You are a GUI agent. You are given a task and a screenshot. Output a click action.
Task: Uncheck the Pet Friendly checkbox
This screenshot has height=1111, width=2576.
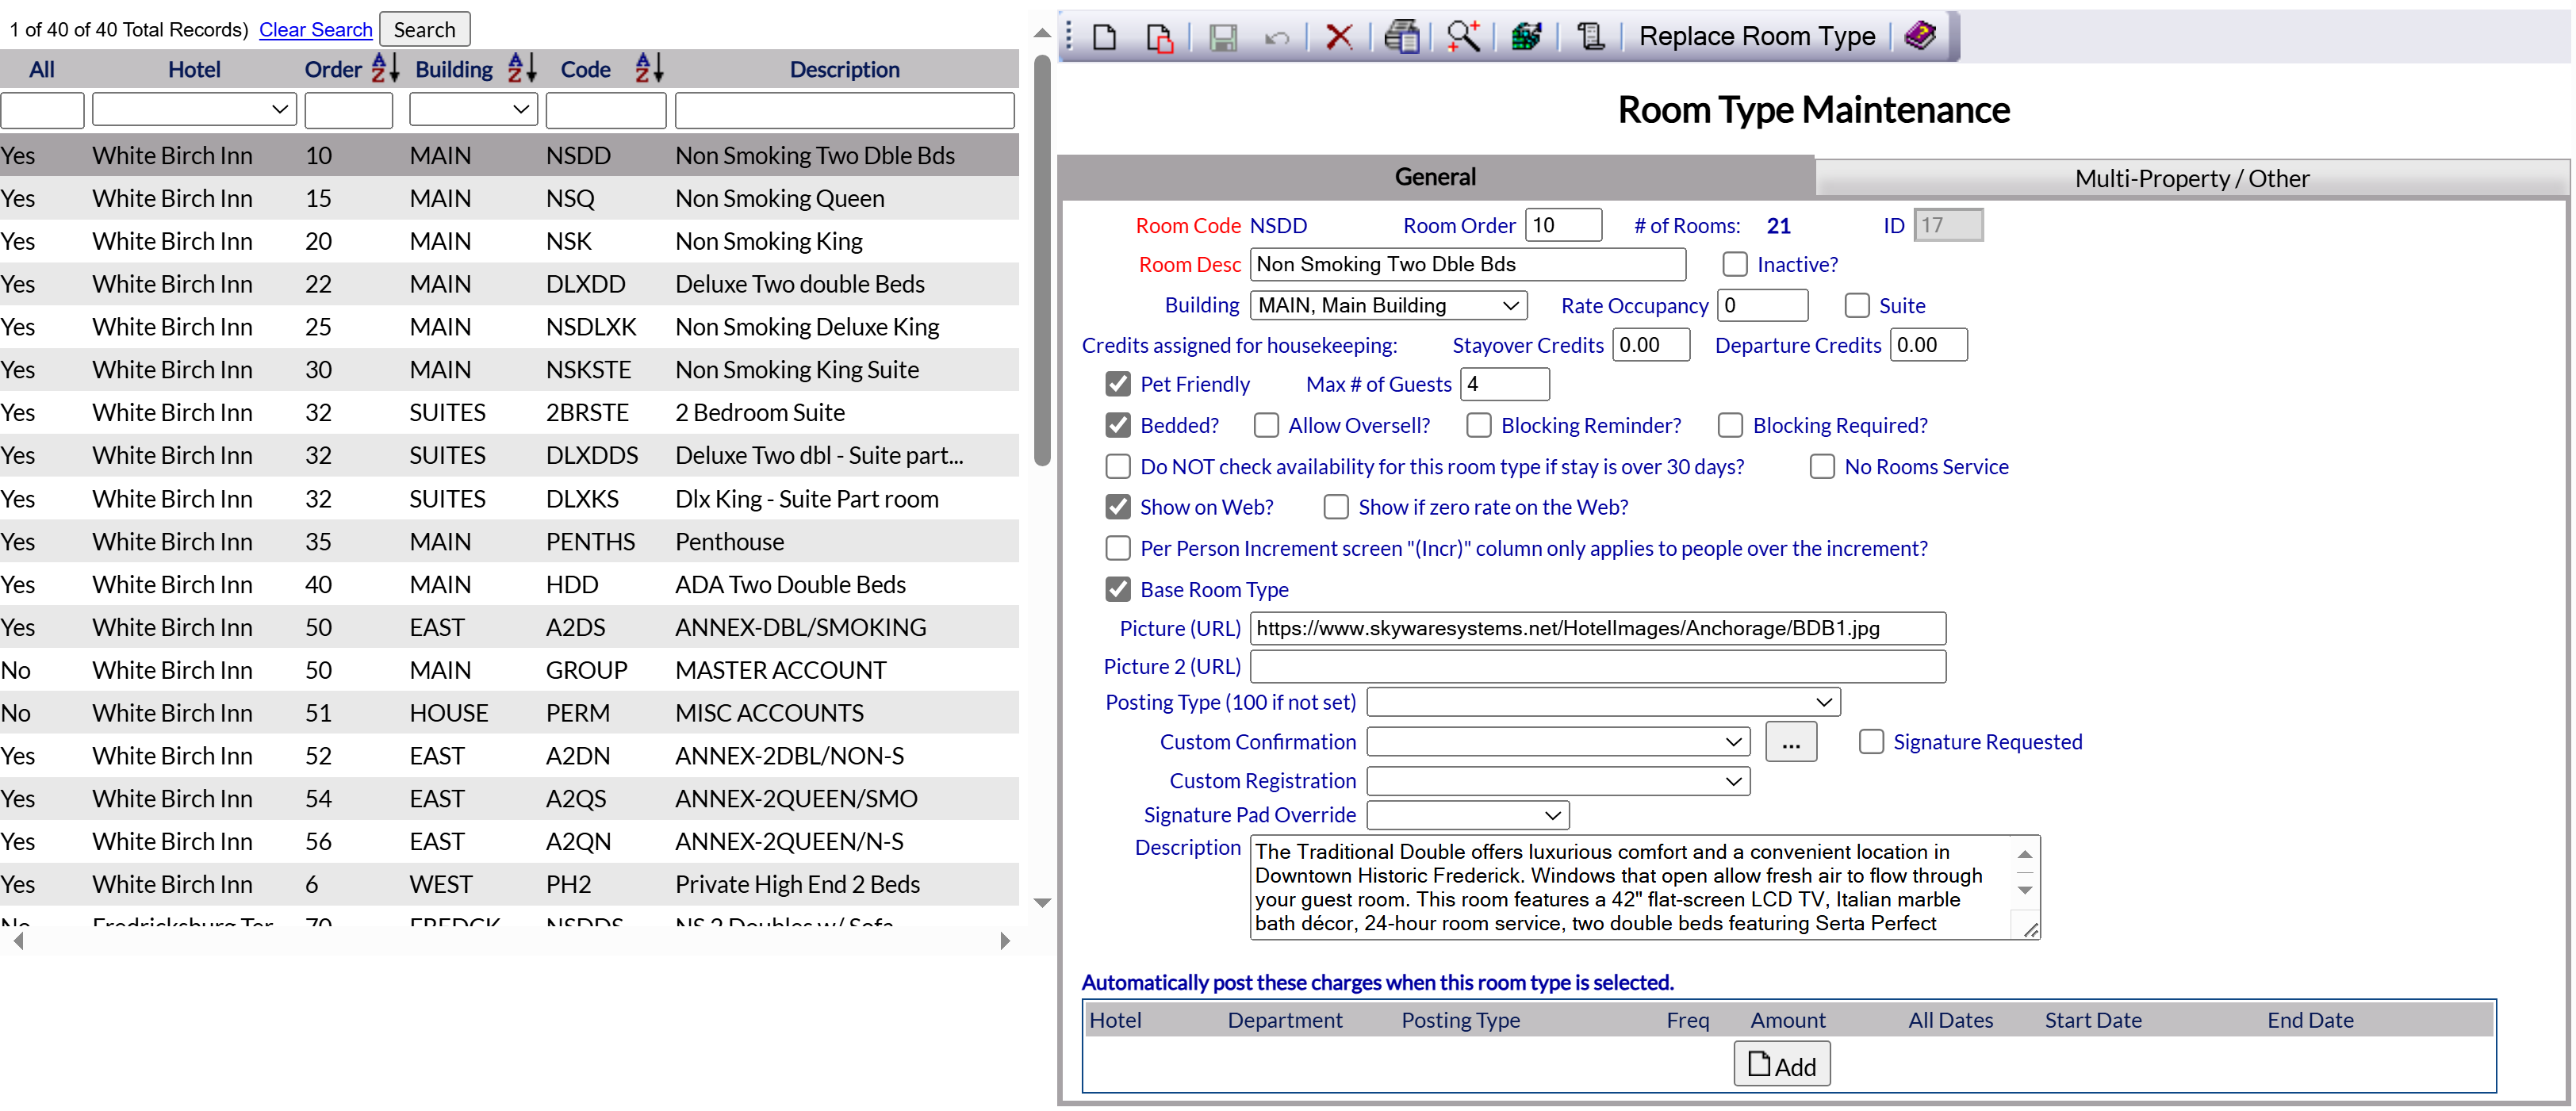click(x=1118, y=384)
